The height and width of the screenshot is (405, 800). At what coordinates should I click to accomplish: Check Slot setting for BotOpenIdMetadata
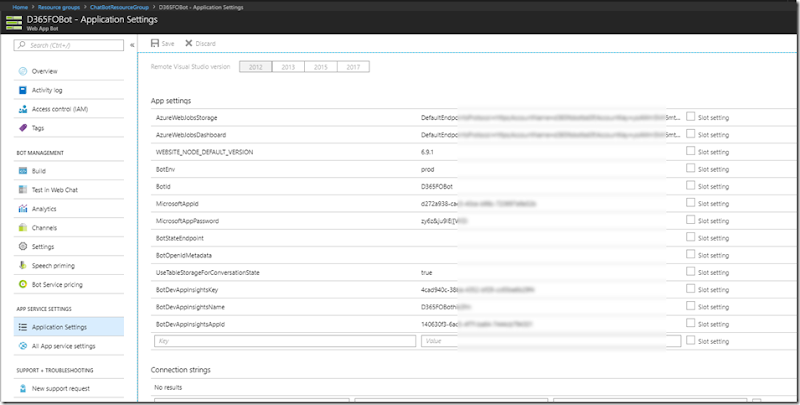tap(690, 255)
